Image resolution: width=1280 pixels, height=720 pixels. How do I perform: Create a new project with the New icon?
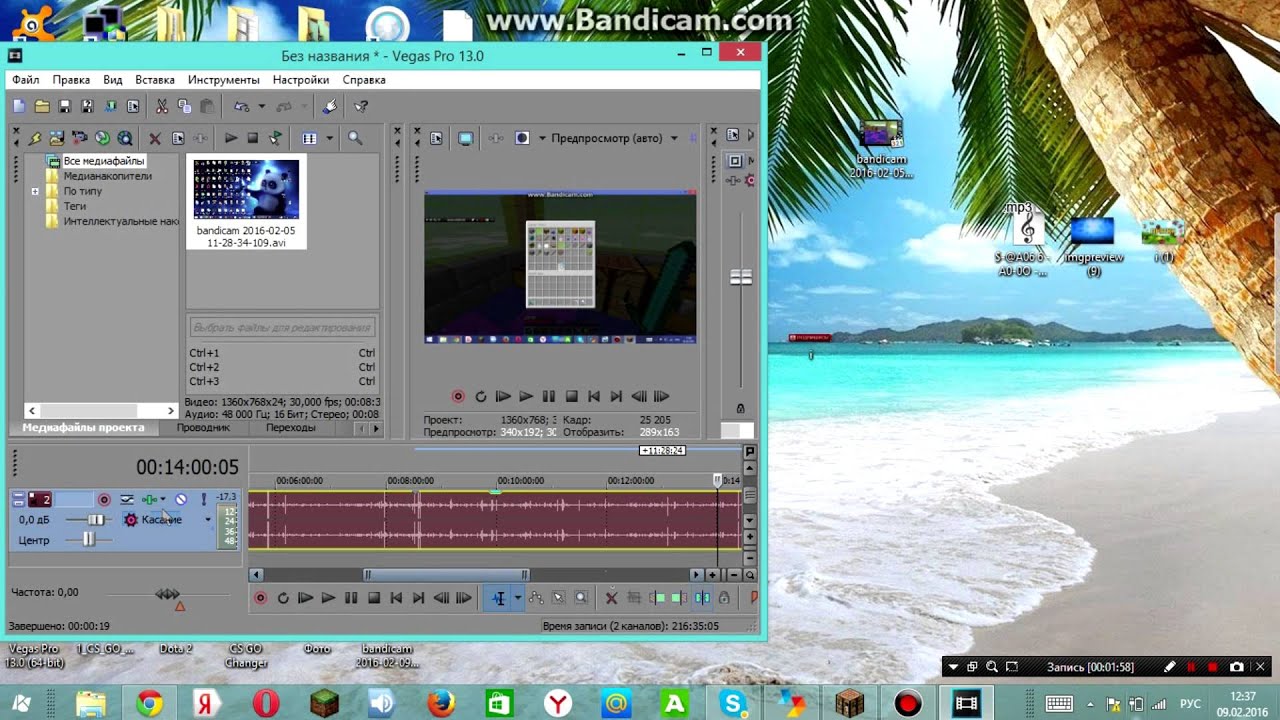(x=19, y=107)
